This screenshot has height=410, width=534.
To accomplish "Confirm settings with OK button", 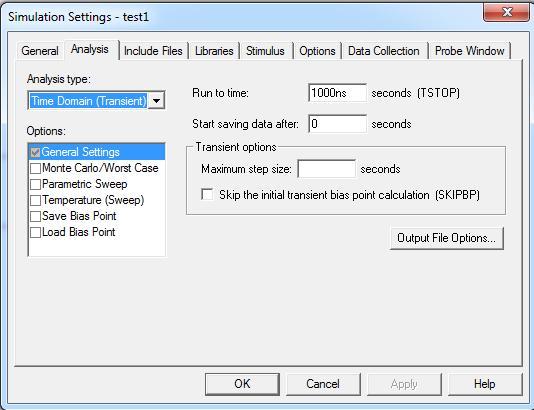I will [242, 384].
